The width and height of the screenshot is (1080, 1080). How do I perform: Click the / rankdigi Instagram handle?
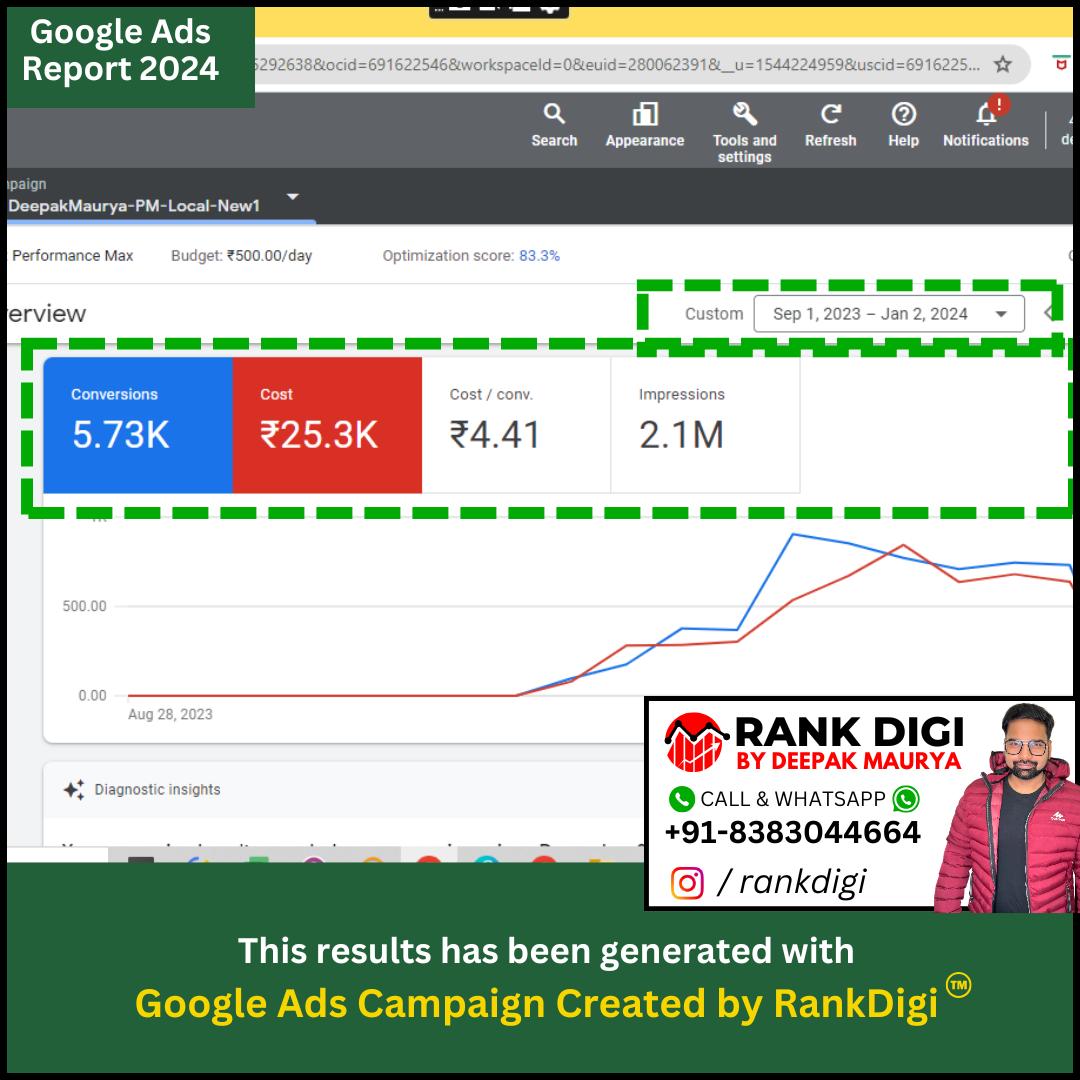click(x=791, y=882)
